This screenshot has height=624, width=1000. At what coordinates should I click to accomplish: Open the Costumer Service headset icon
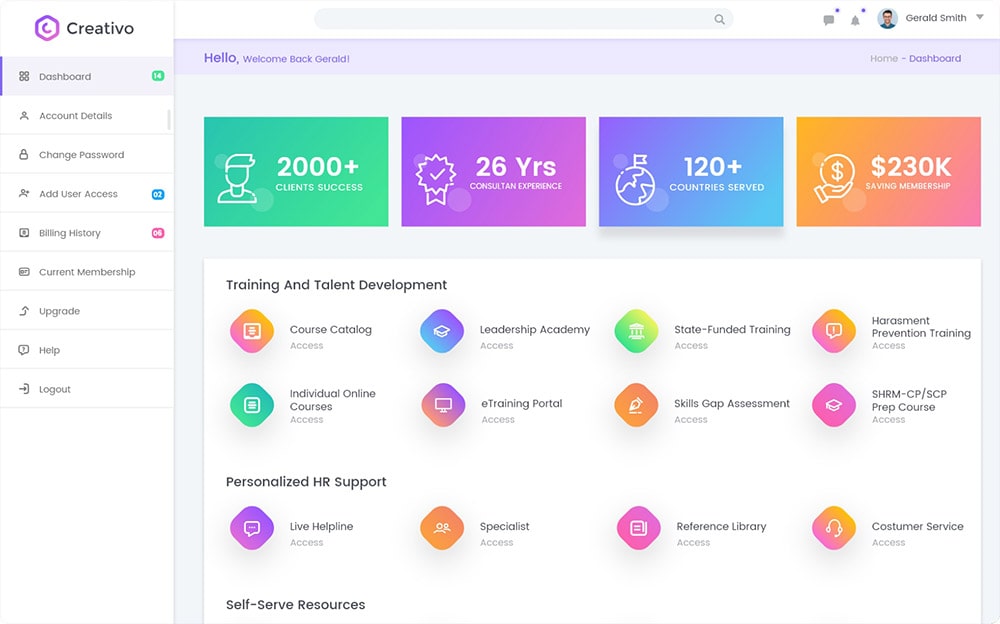(x=833, y=528)
